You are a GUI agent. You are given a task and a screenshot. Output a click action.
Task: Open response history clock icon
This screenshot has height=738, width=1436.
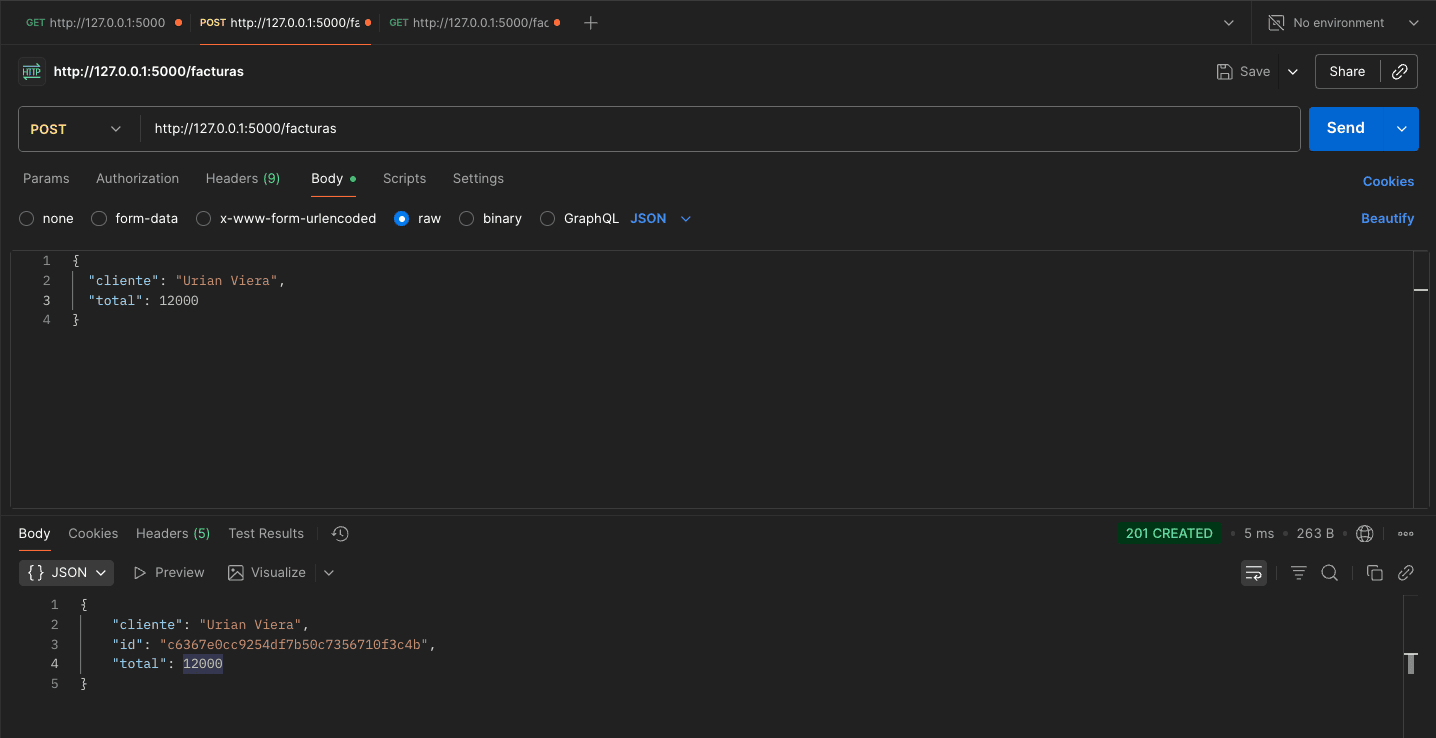340,533
